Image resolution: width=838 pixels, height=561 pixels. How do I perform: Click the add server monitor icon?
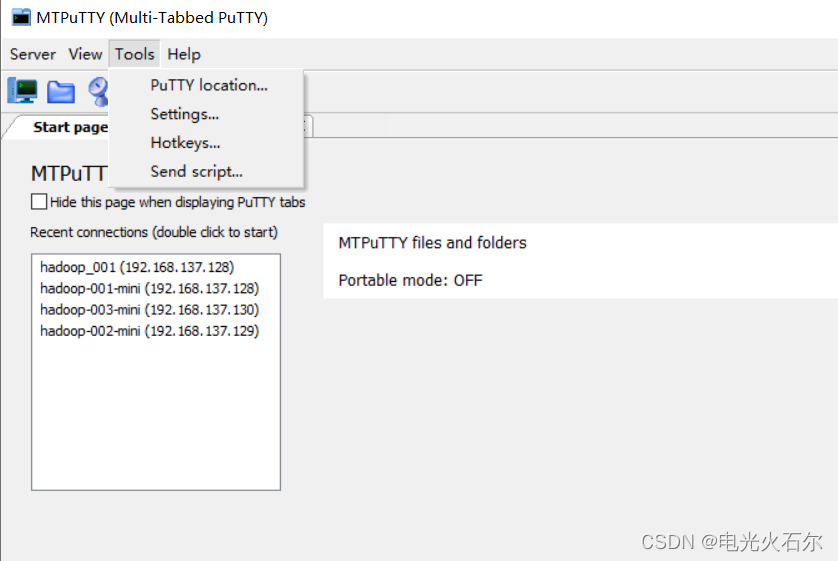click(22, 91)
